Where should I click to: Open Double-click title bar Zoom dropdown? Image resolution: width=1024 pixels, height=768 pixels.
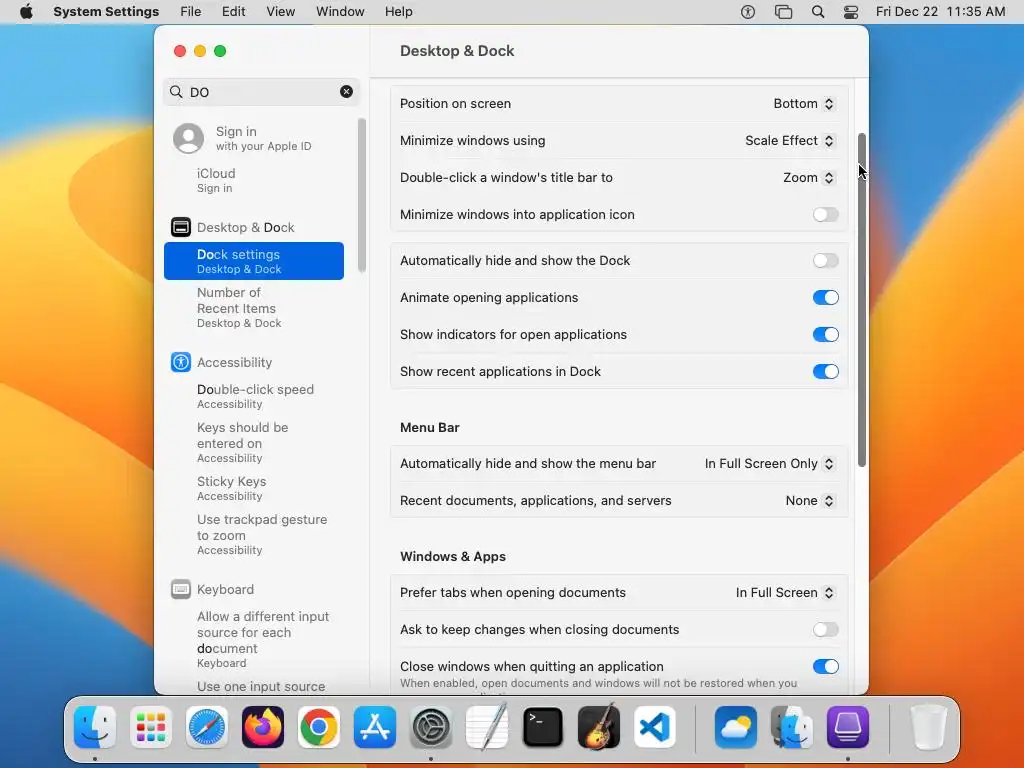(x=808, y=178)
